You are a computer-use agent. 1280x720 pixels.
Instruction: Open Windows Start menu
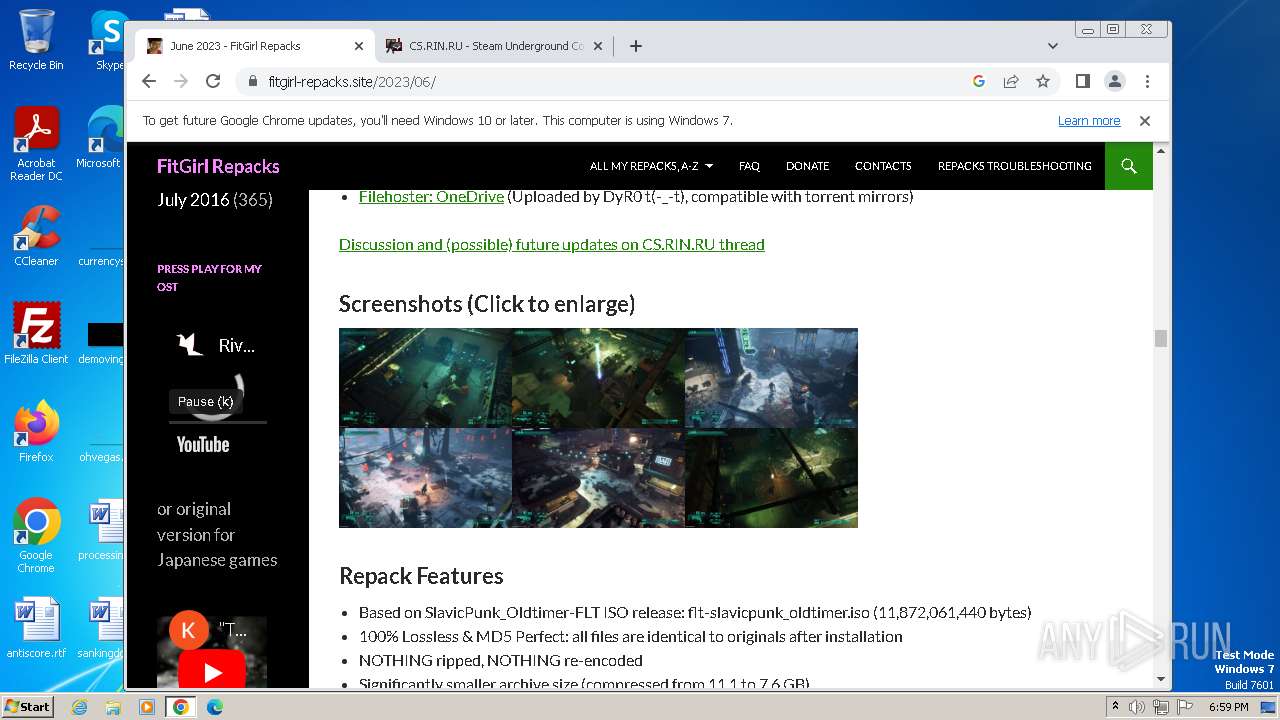pos(27,706)
